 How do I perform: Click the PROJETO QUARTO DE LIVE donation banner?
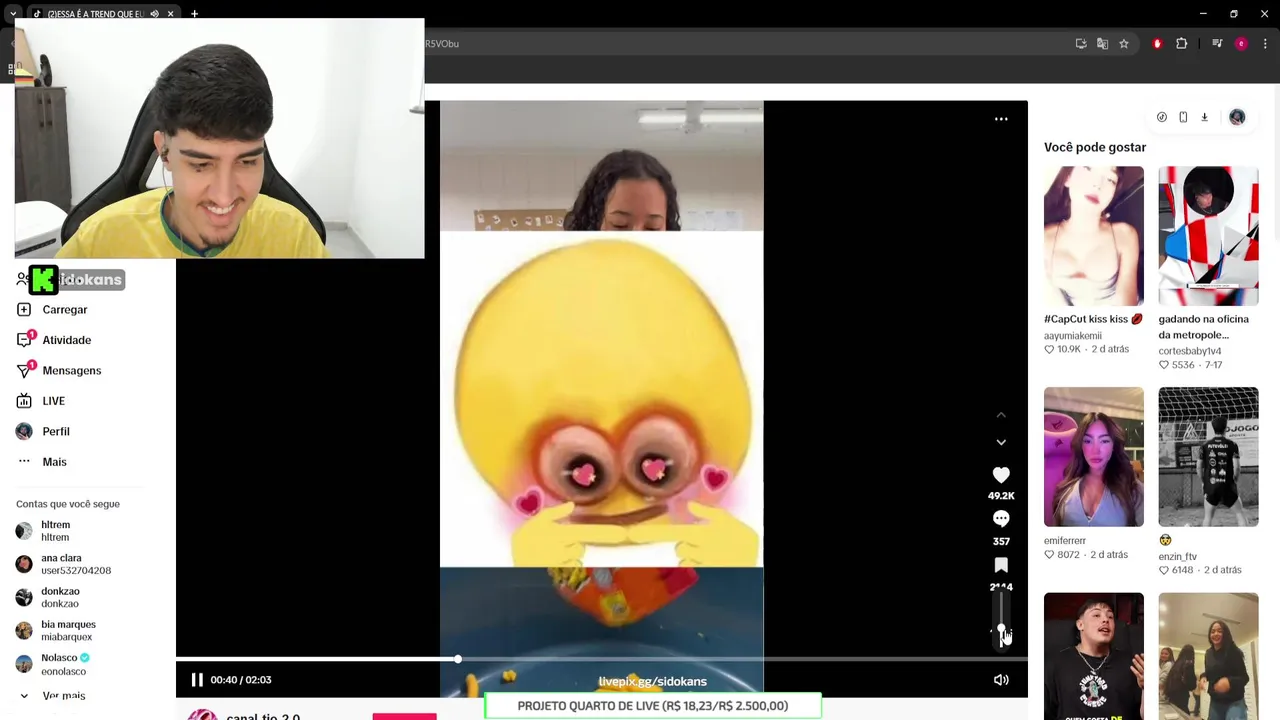point(652,706)
